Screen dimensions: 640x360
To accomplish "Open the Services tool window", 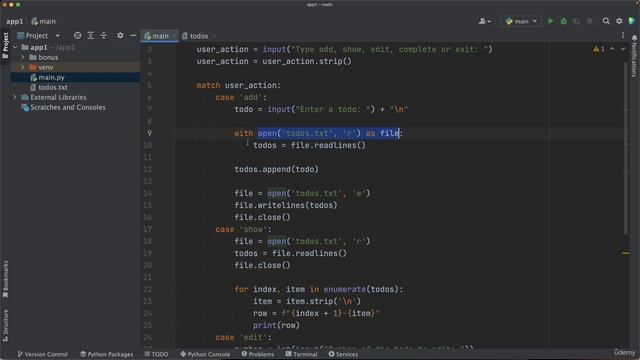I will click(x=343, y=354).
